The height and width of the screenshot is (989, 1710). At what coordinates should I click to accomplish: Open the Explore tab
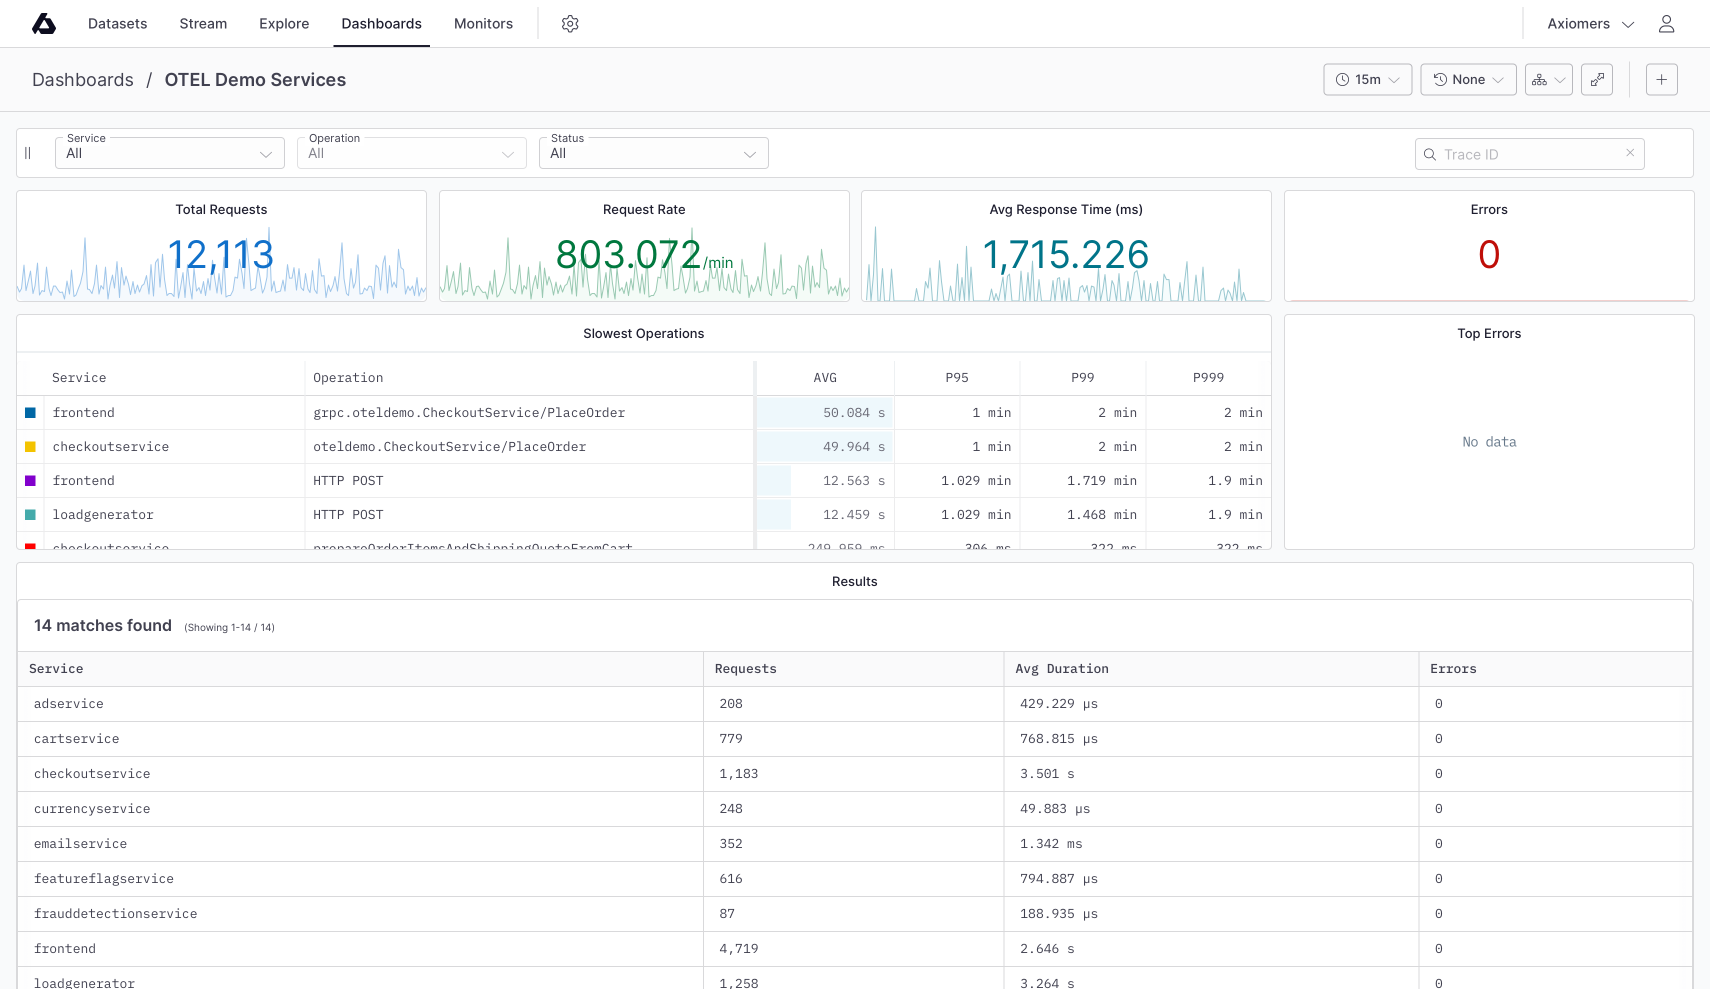pos(284,24)
